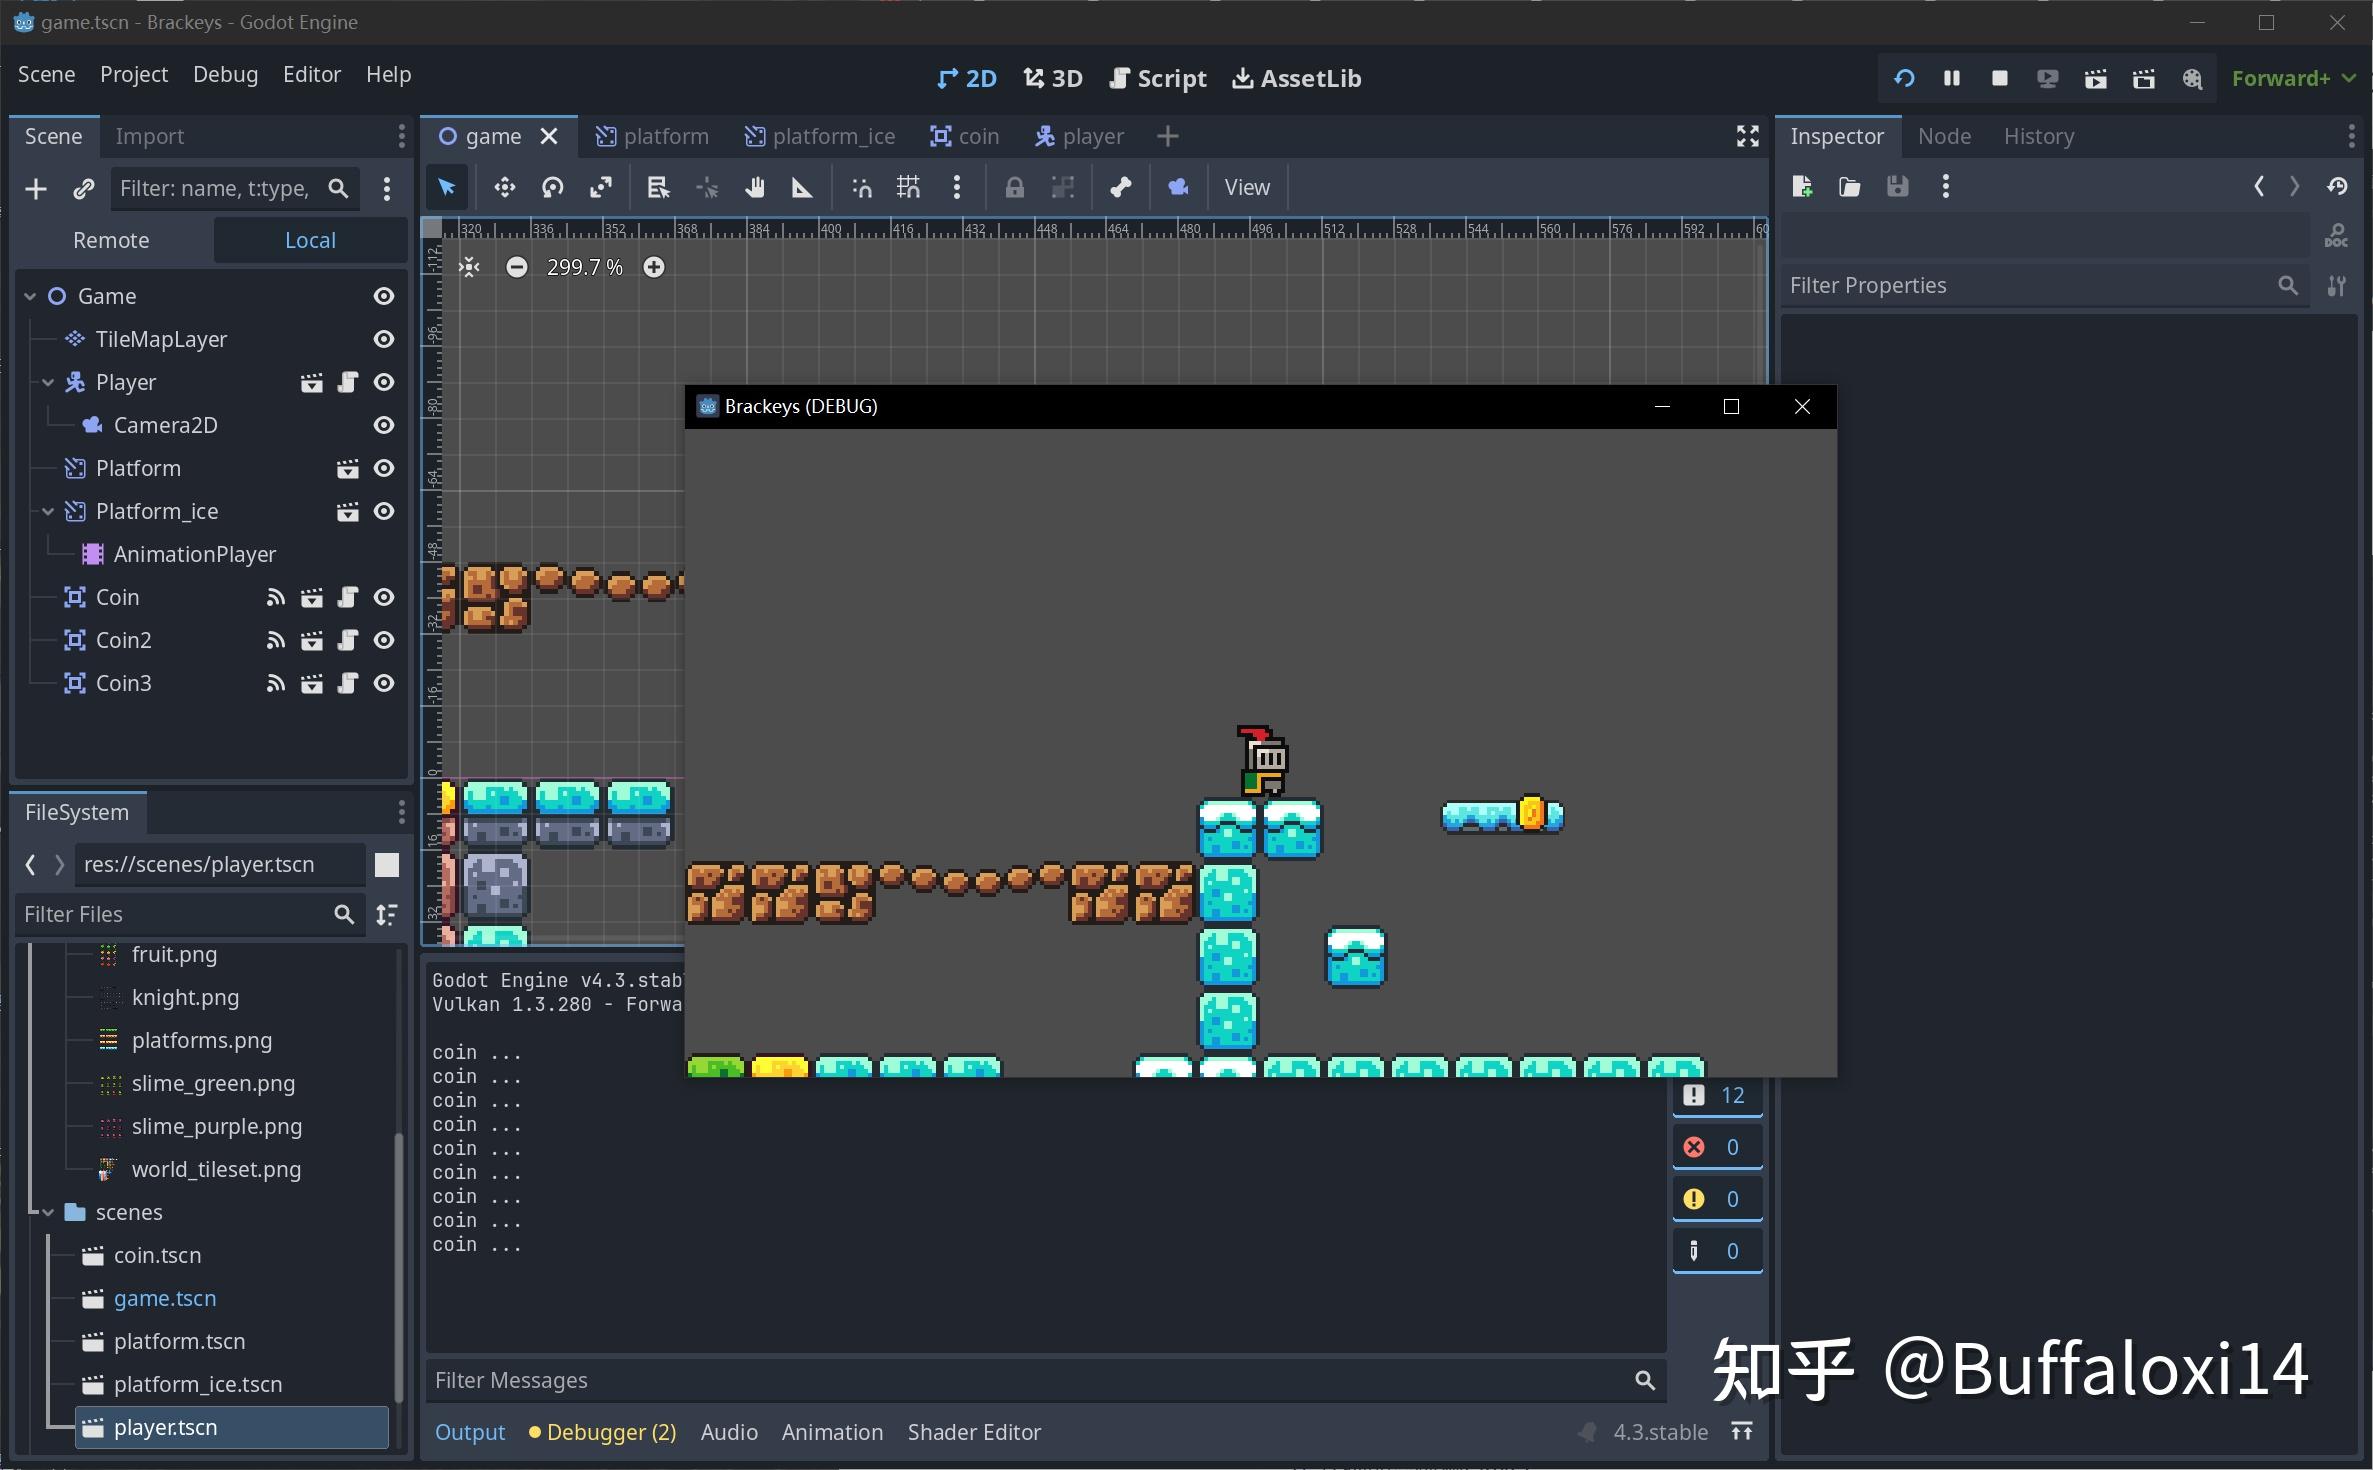This screenshot has width=2373, height=1470.
Task: Select the Scale tool in the canvas toolbar
Action: pos(600,187)
